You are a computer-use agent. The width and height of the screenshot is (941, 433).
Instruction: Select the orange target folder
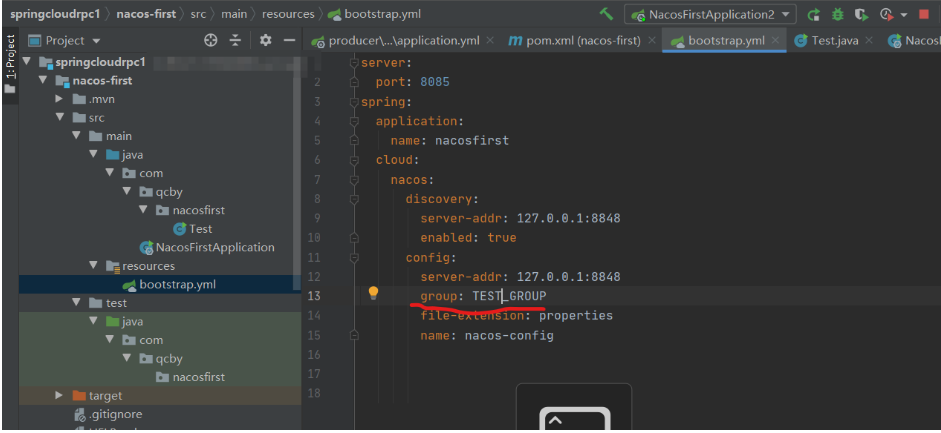coord(97,395)
